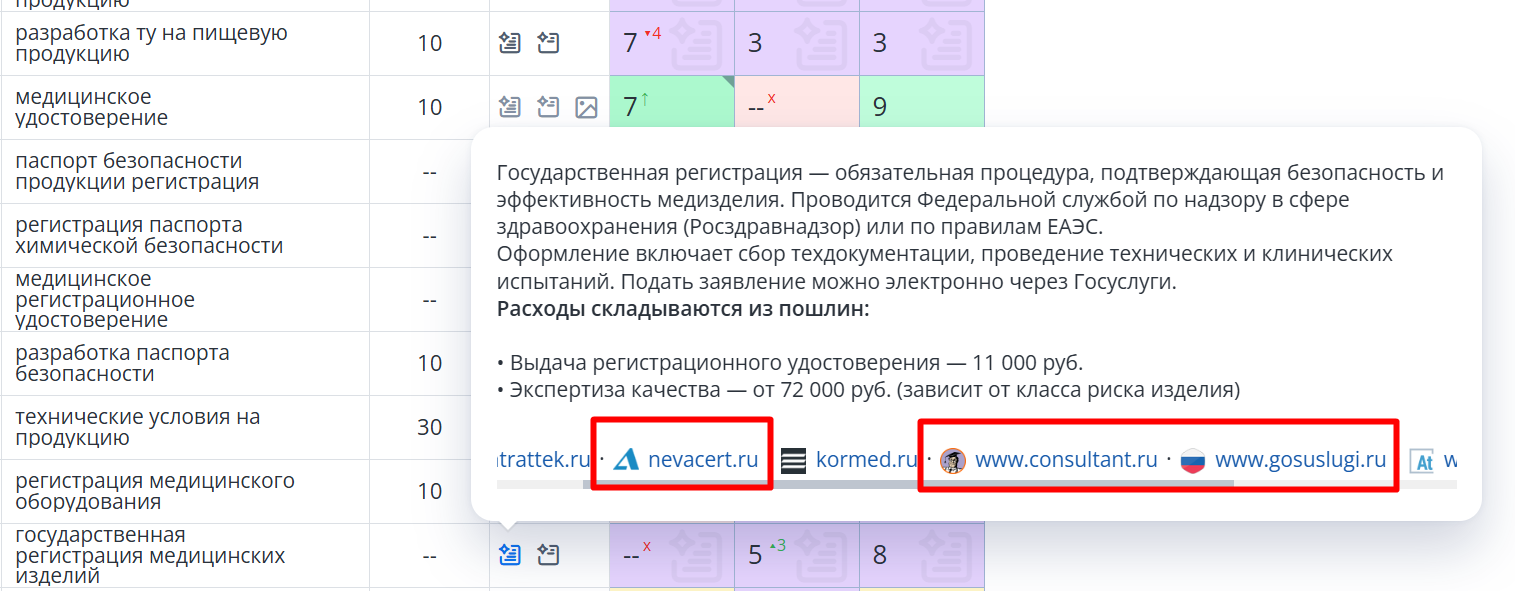Click the green '9' position cell
Image resolution: width=1515 pixels, height=591 pixels.
[x=921, y=101]
